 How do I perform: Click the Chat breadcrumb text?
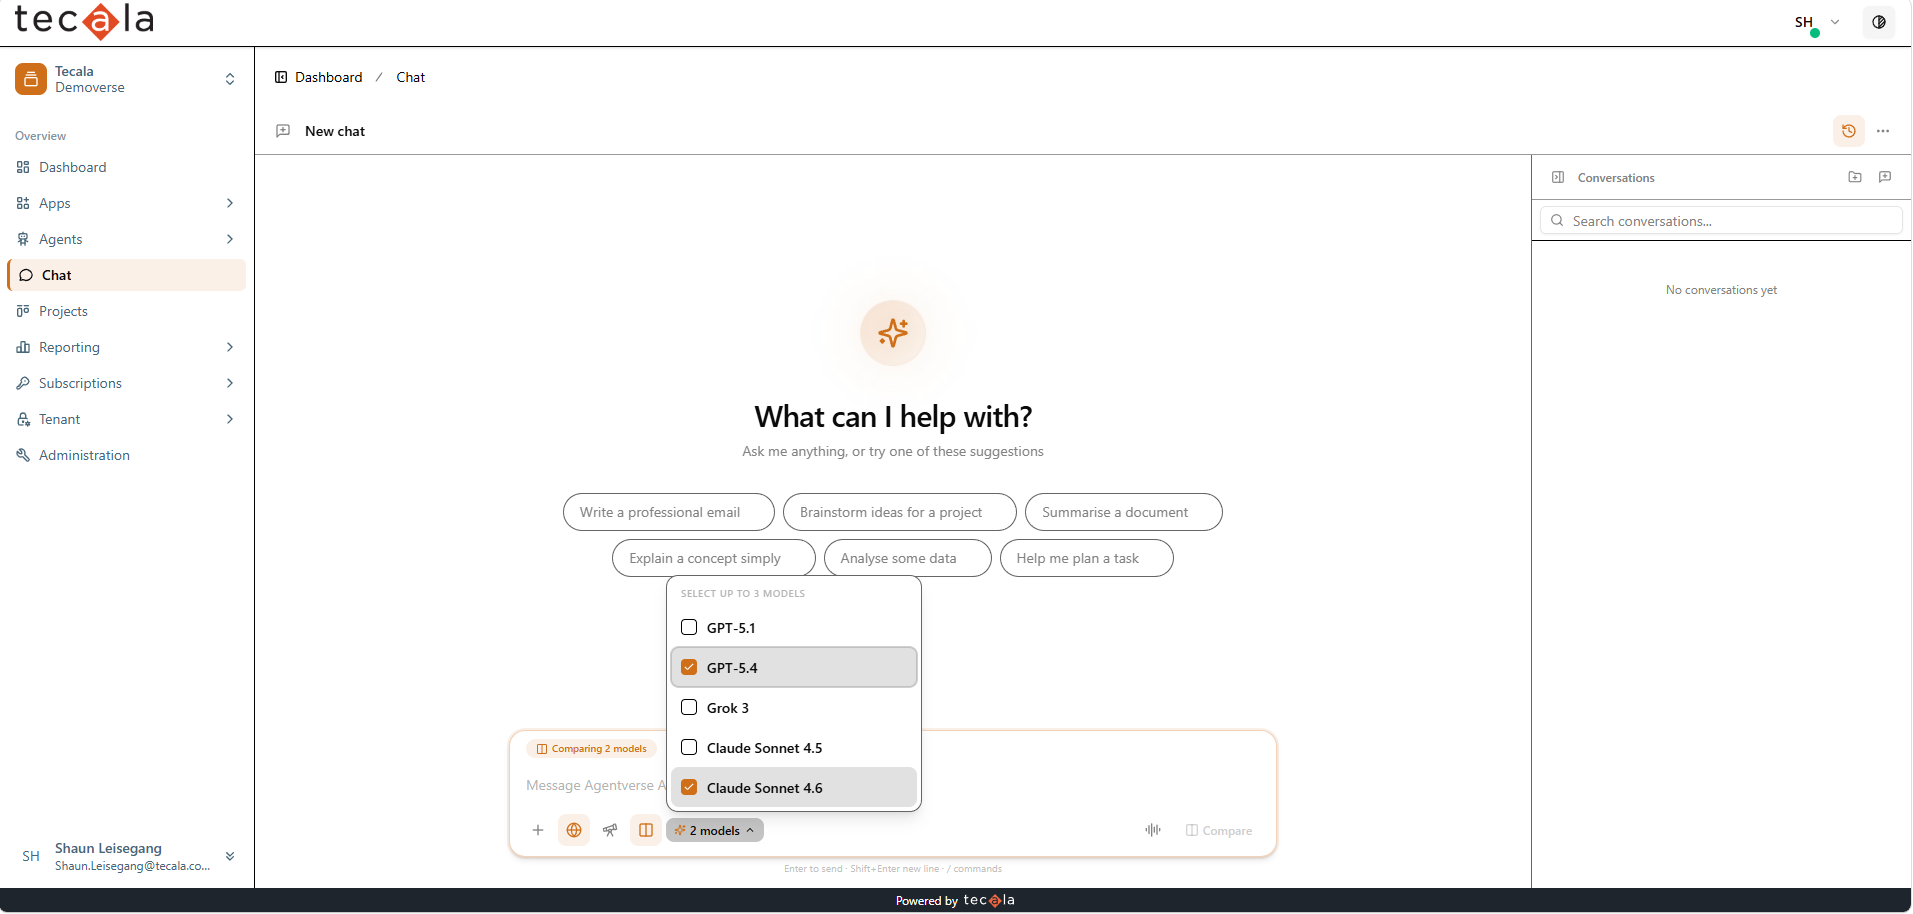[411, 77]
